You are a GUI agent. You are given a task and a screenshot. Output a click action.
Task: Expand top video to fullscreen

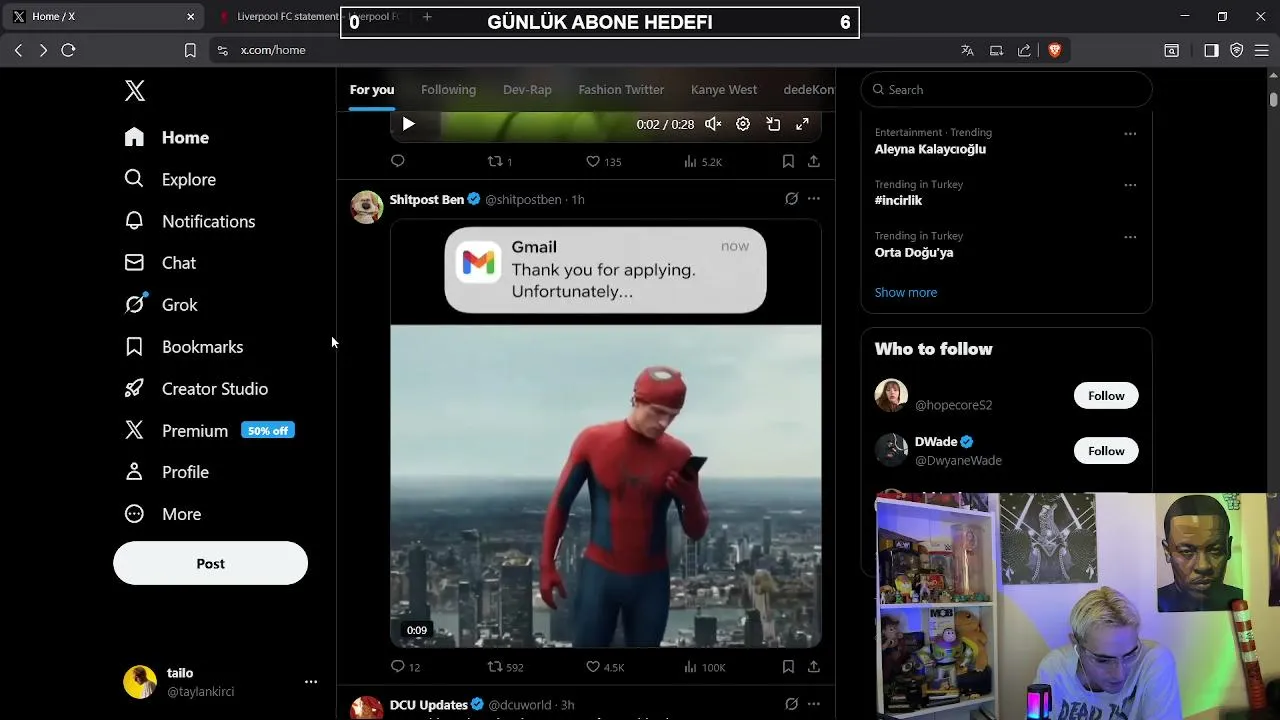802,124
